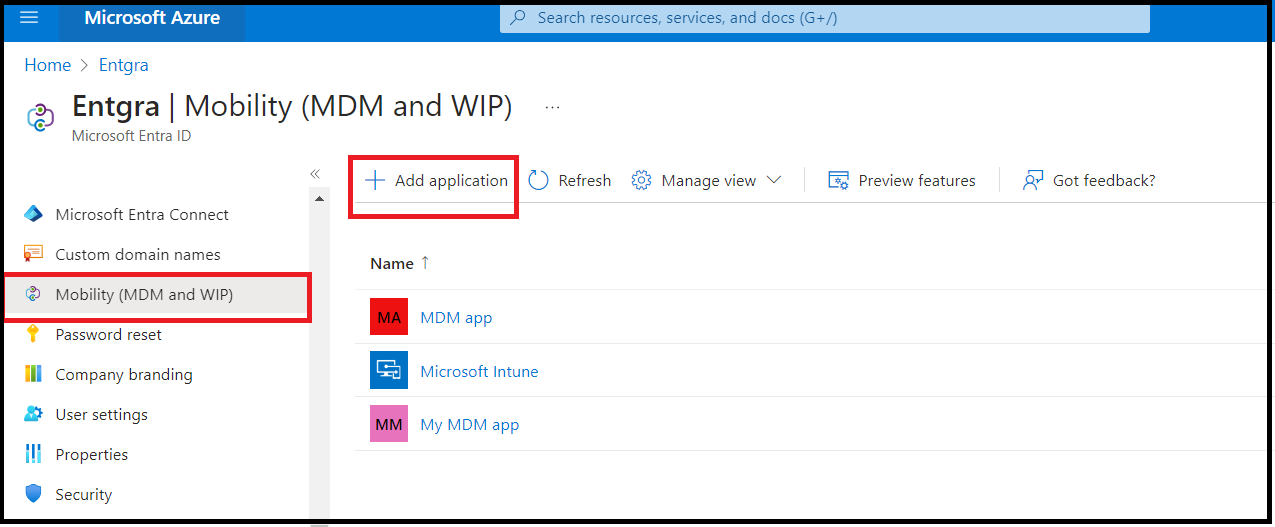1275x527 pixels.
Task: Click the Entgra Mobility page header icon
Action: tap(41, 117)
